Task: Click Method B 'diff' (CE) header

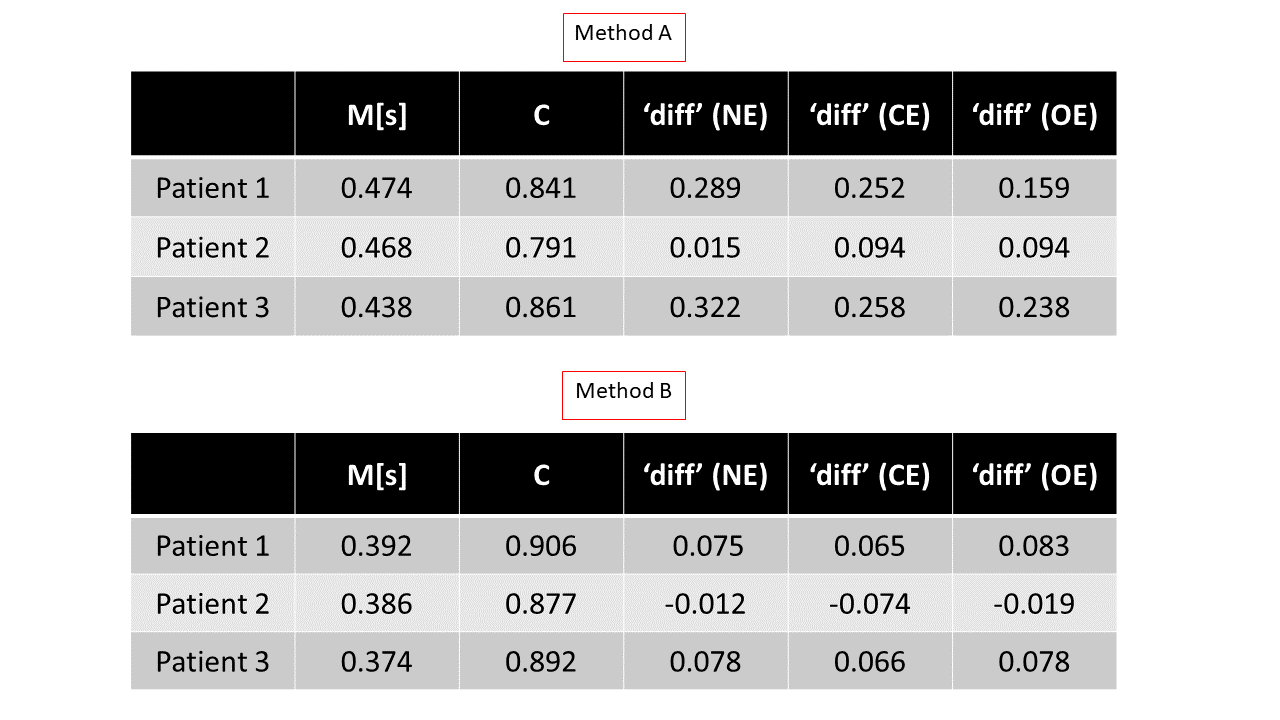Action: coord(869,475)
